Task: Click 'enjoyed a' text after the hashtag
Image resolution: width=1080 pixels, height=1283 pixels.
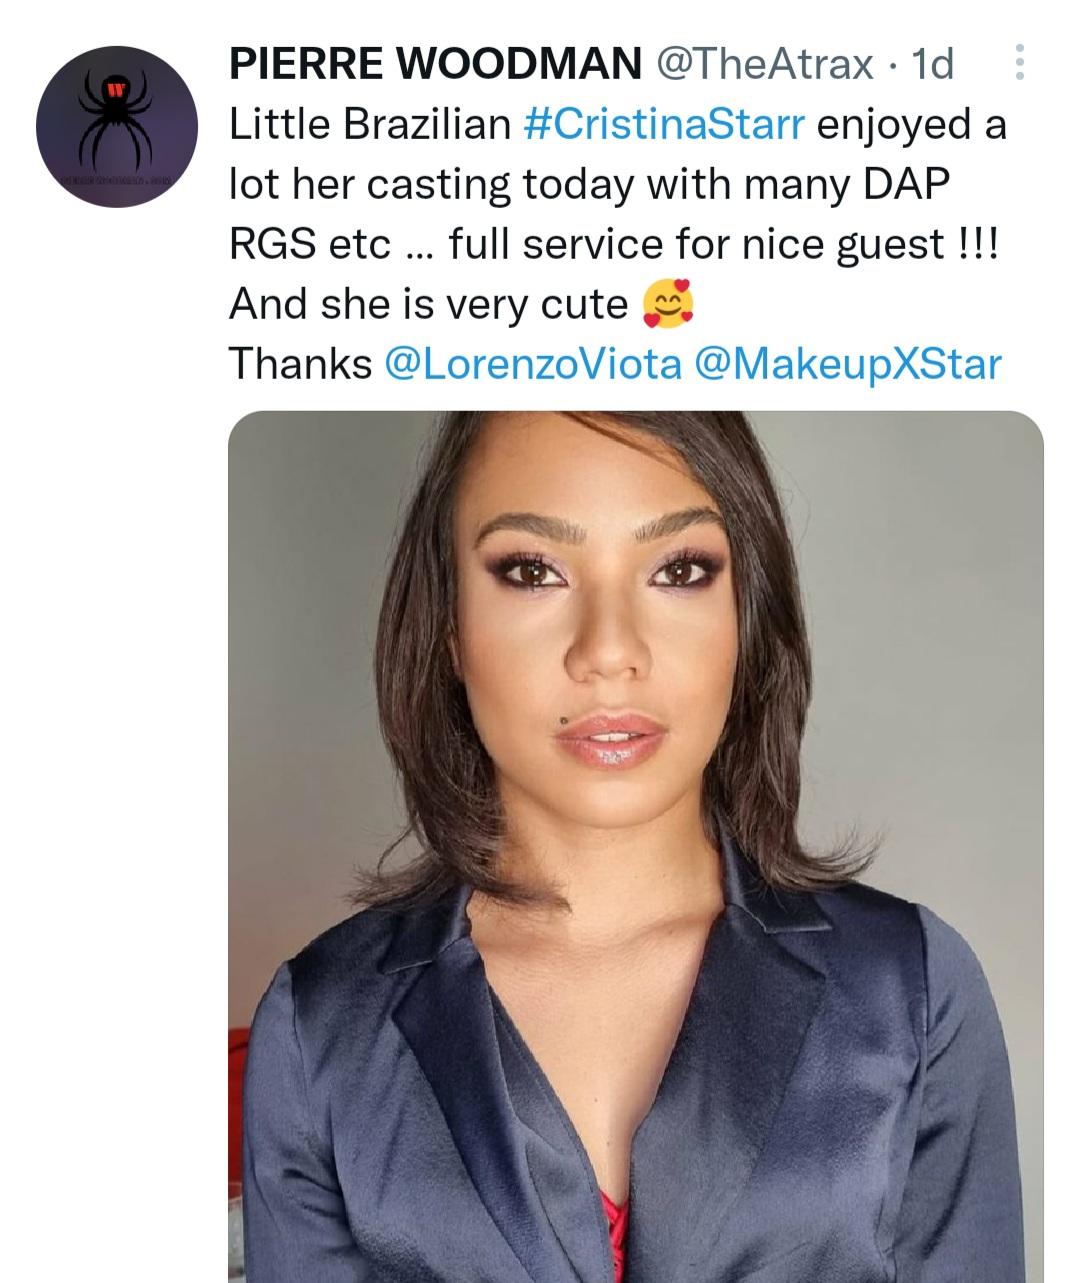Action: (x=912, y=125)
